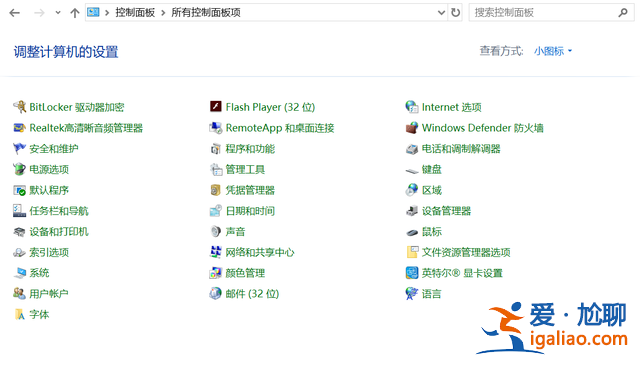Expand the chevron after 控制面板 breadcrumb
Image resolution: width=640 pixels, height=366 pixels.
[x=163, y=13]
